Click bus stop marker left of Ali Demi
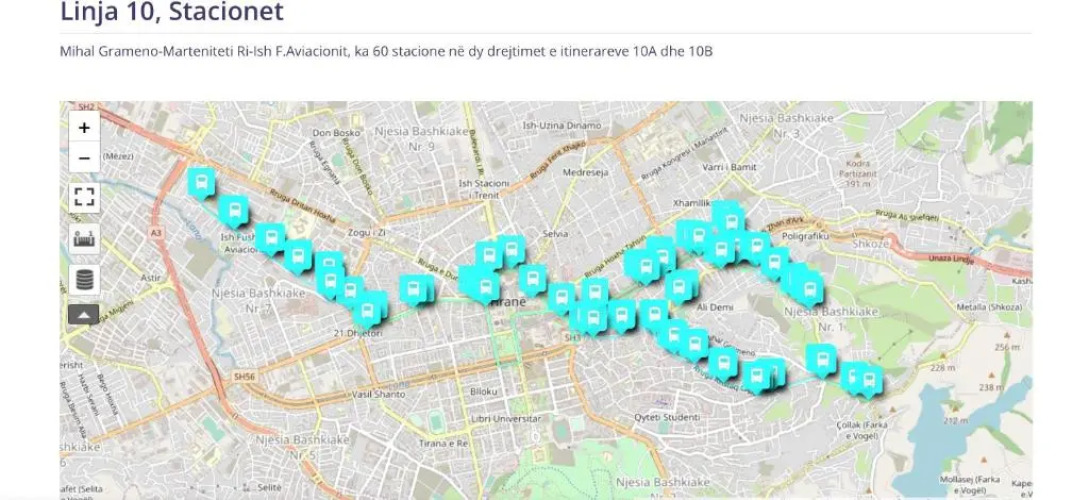This screenshot has width=1089, height=500. pos(680,287)
